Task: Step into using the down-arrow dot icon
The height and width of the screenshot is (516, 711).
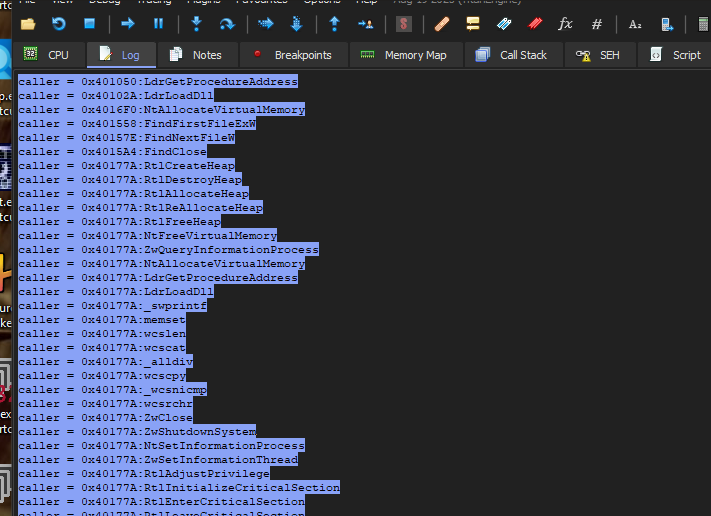Action: pos(196,24)
